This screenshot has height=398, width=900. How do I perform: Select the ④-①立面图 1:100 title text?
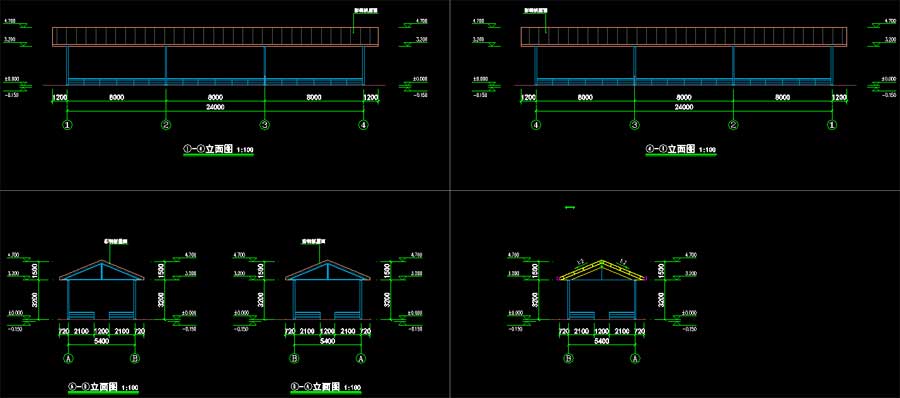[681, 149]
